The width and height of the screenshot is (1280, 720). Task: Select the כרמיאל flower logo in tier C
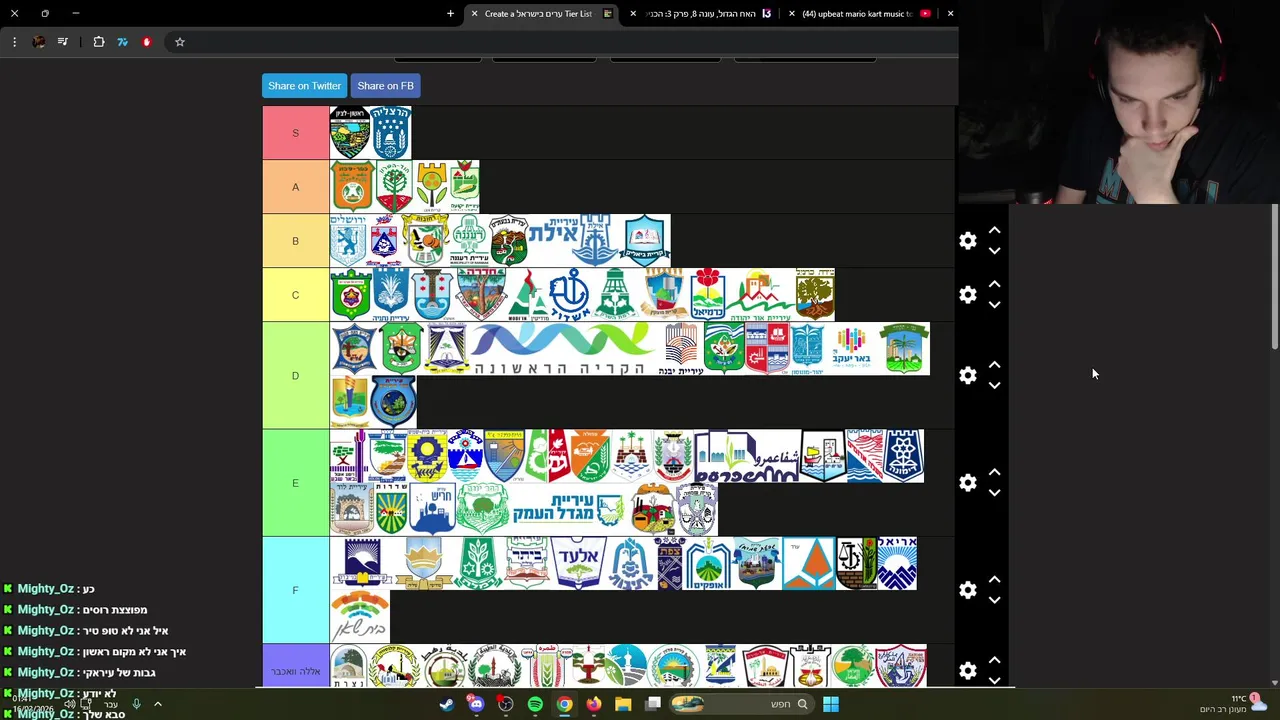707,294
